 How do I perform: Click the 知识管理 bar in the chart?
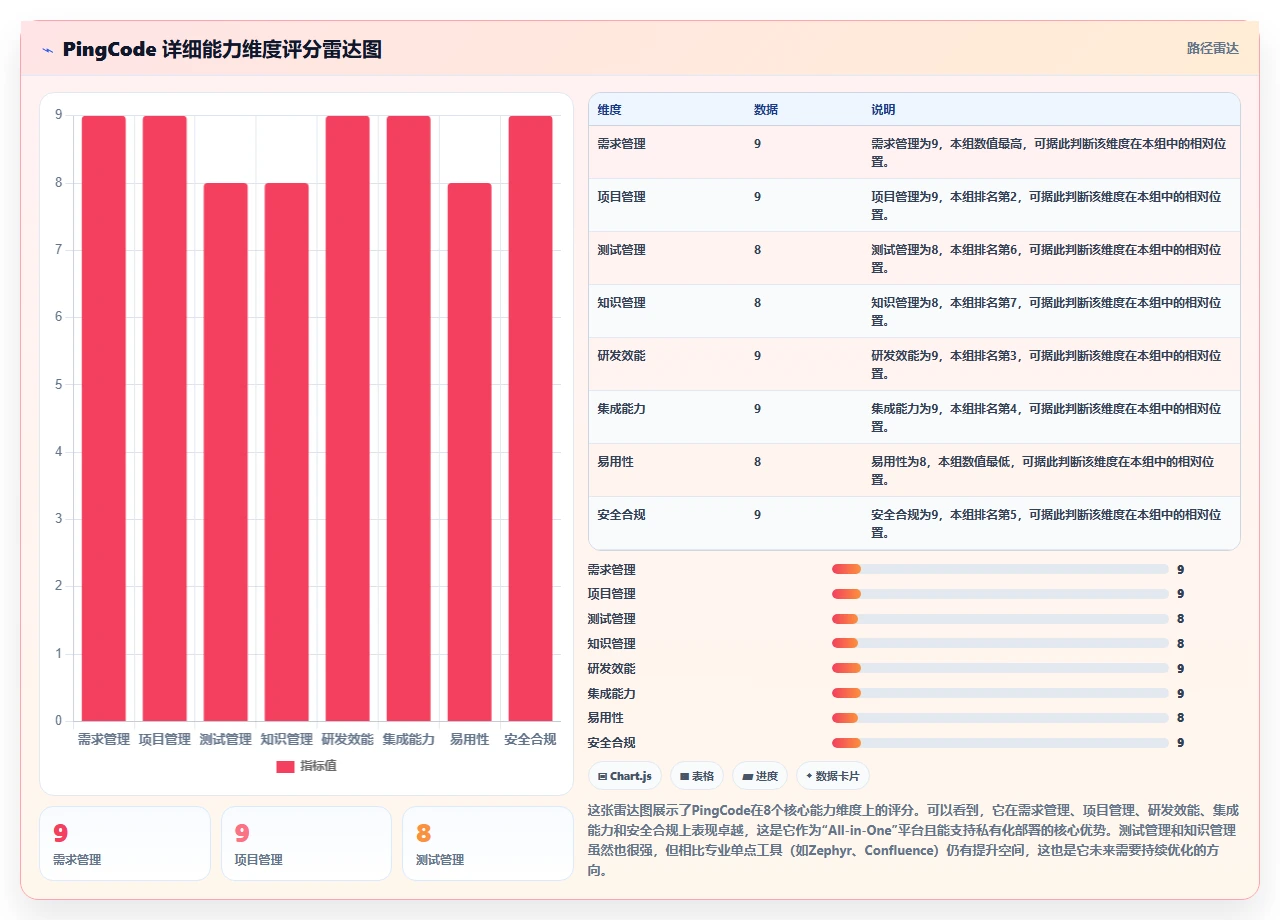tap(287, 452)
